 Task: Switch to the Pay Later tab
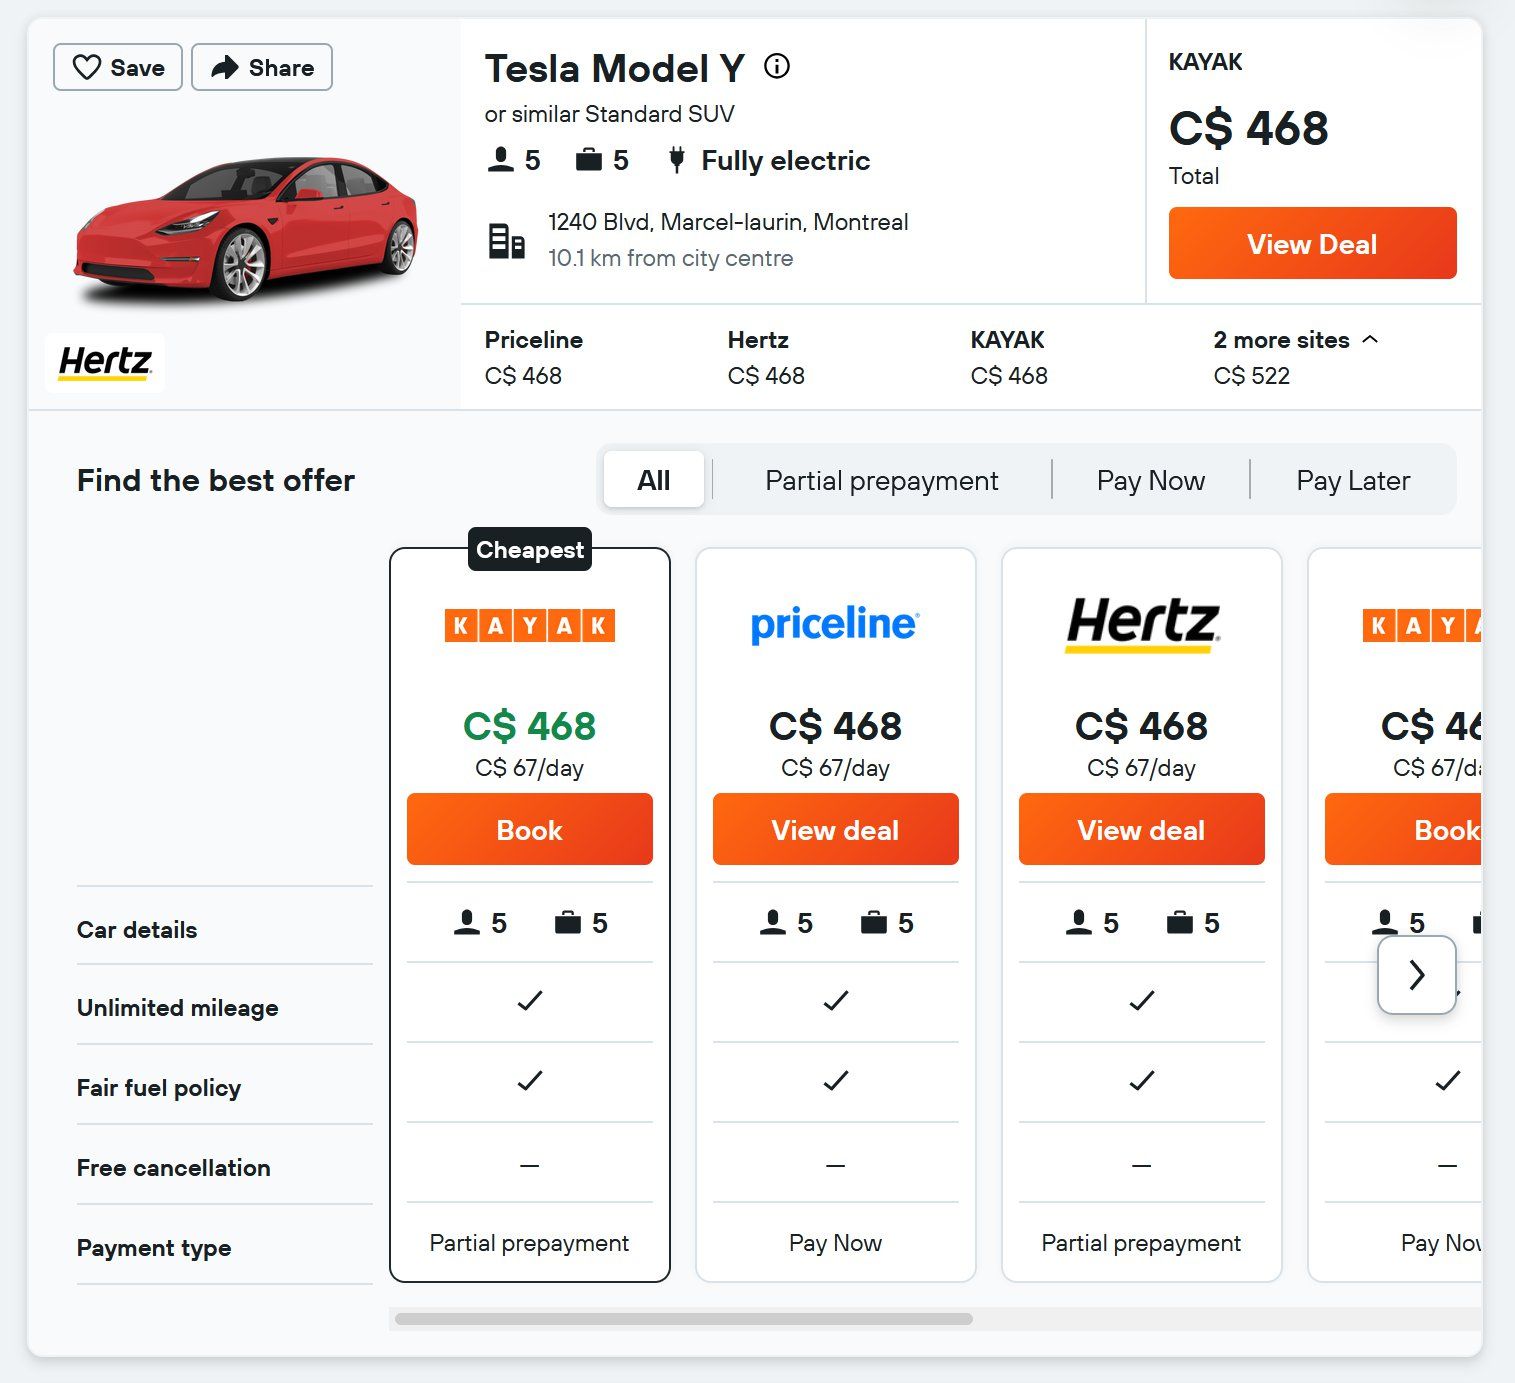(1353, 481)
